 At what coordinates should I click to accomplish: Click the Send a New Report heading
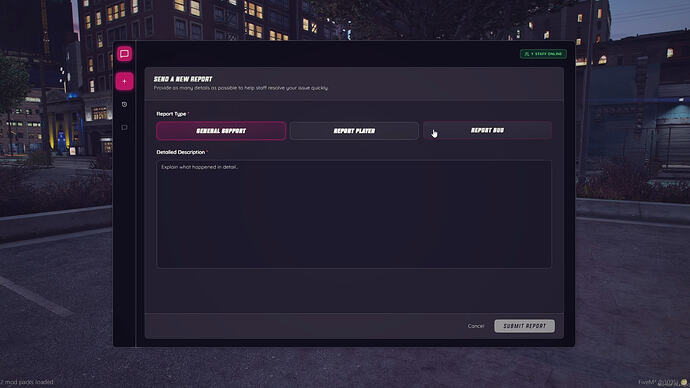[183, 79]
